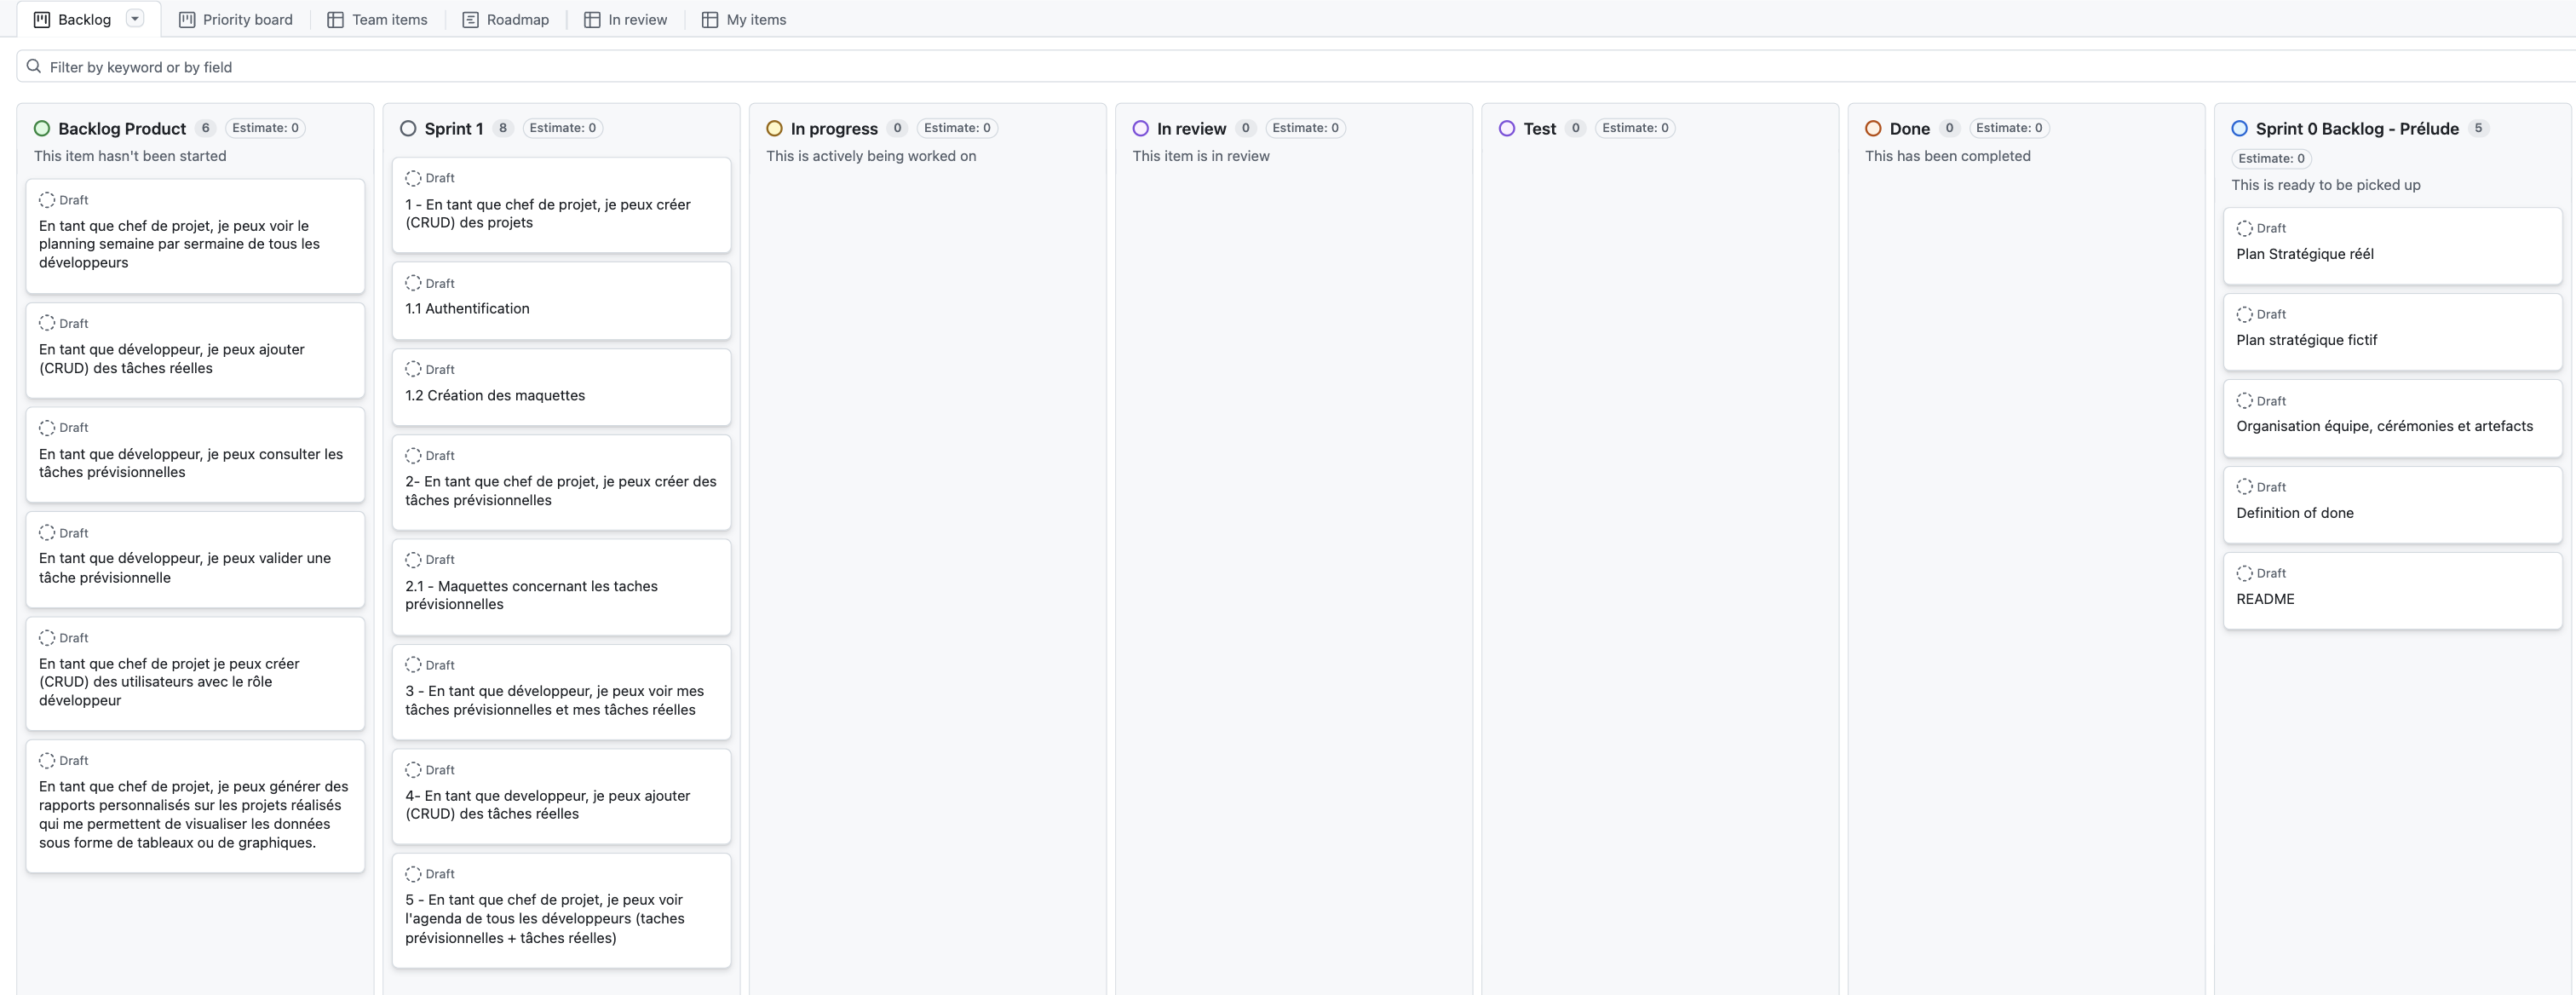Click the green status circle of Backlog Product column
The image size is (2576, 995).
click(x=41, y=128)
